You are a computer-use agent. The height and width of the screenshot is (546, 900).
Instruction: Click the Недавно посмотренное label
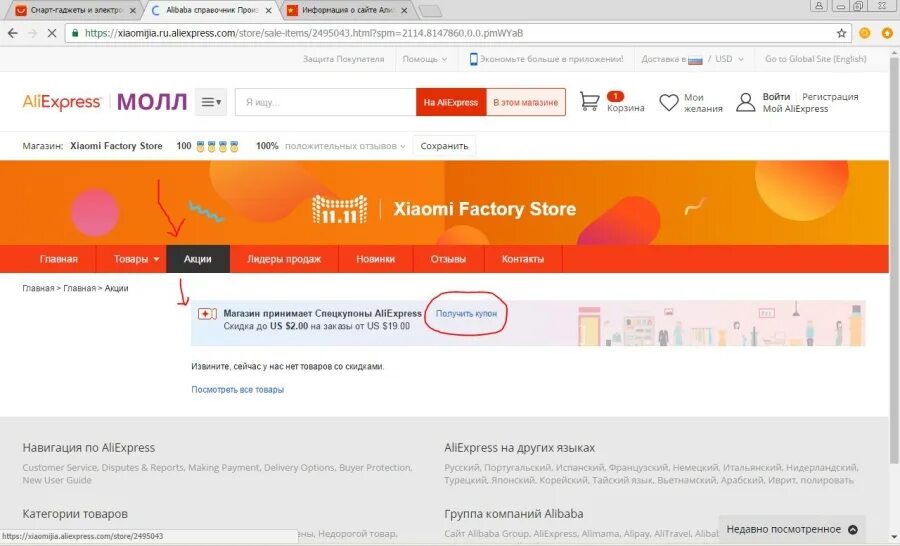(x=783, y=529)
